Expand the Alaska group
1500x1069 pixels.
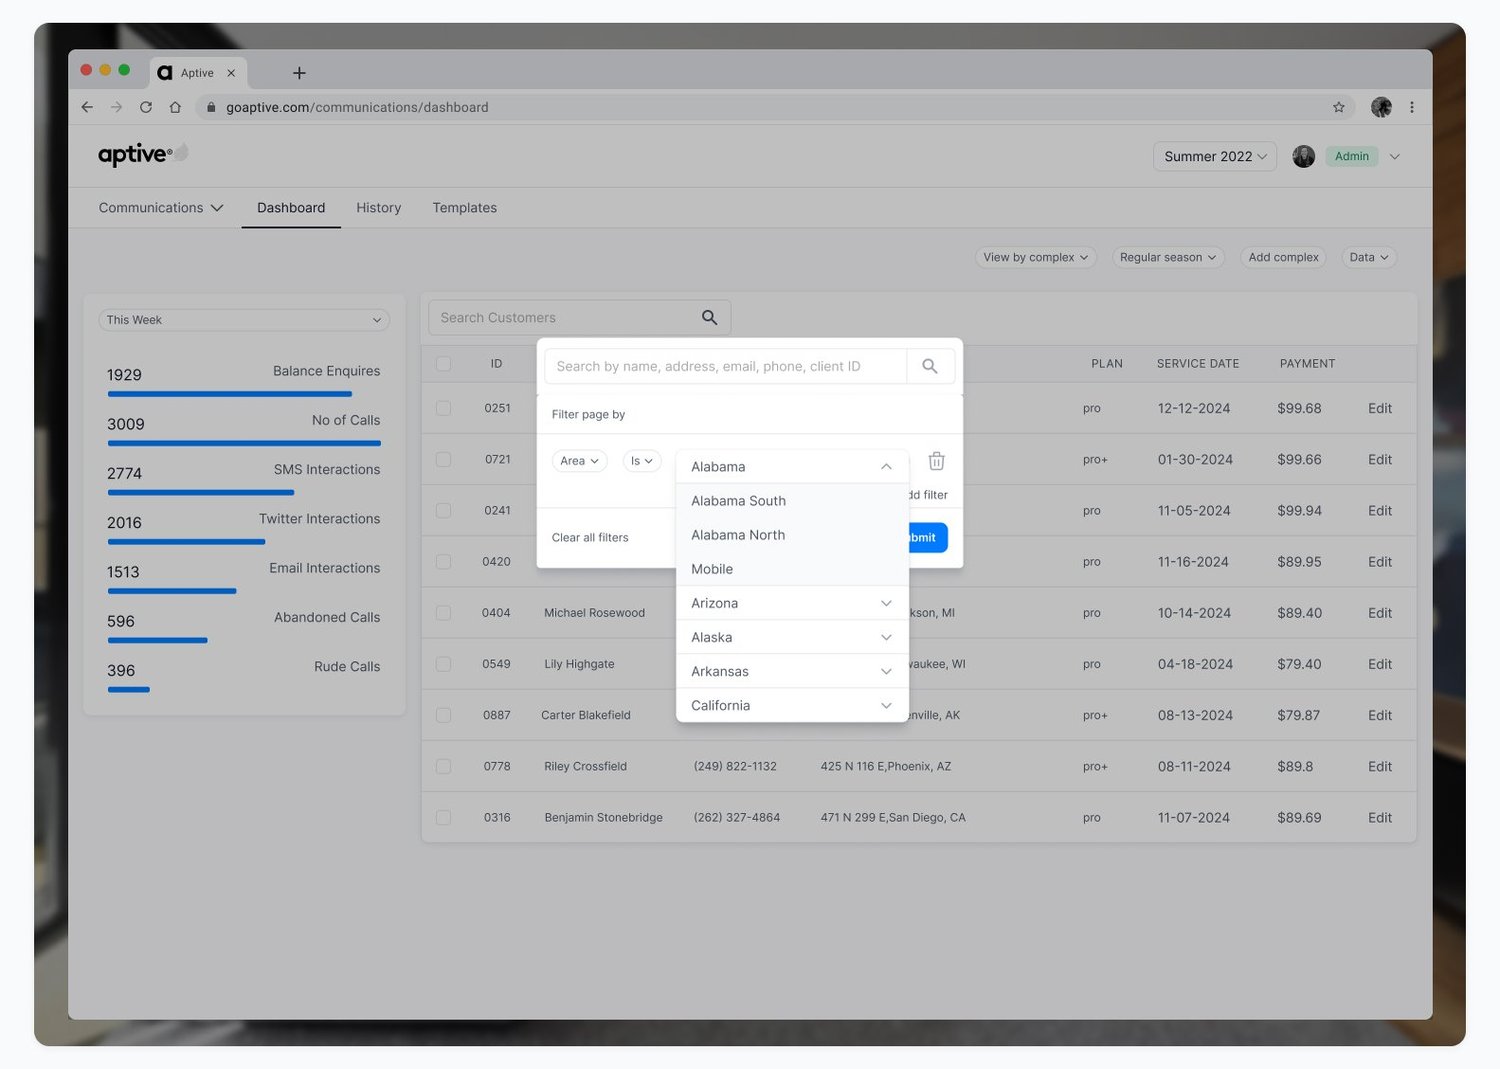792,637
